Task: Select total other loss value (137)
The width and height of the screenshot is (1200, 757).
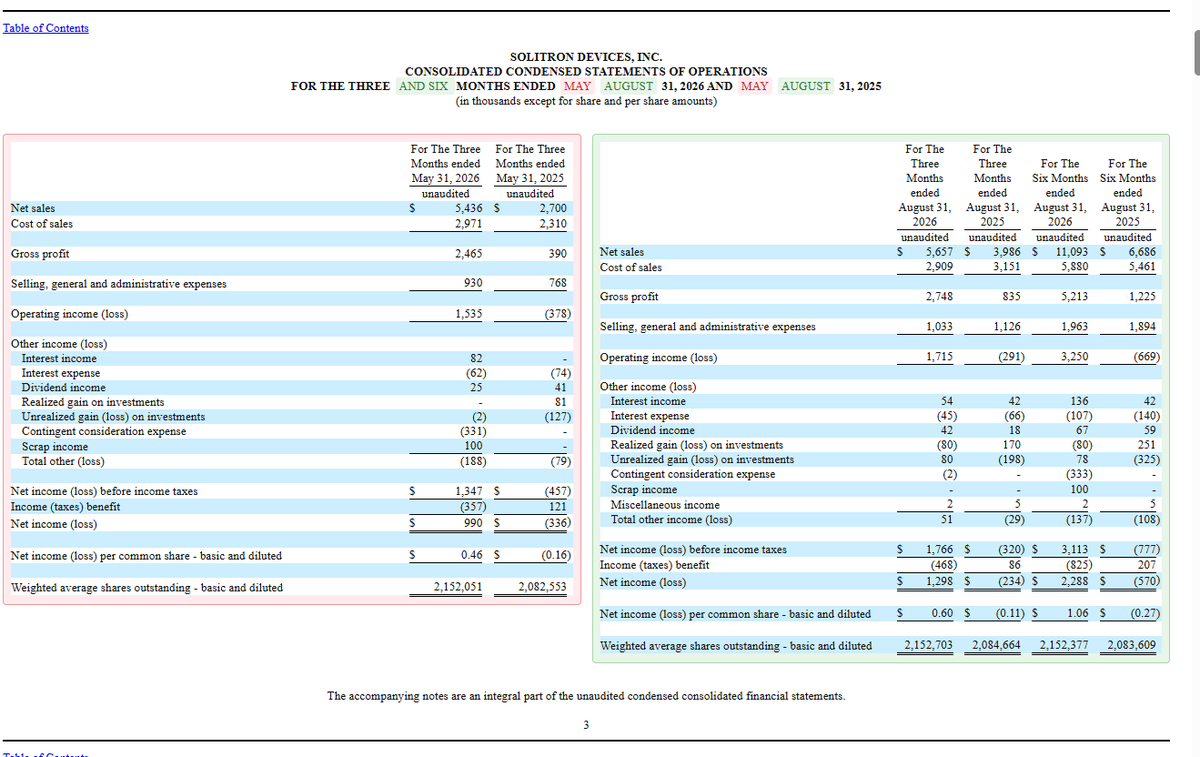Action: (x=1077, y=520)
